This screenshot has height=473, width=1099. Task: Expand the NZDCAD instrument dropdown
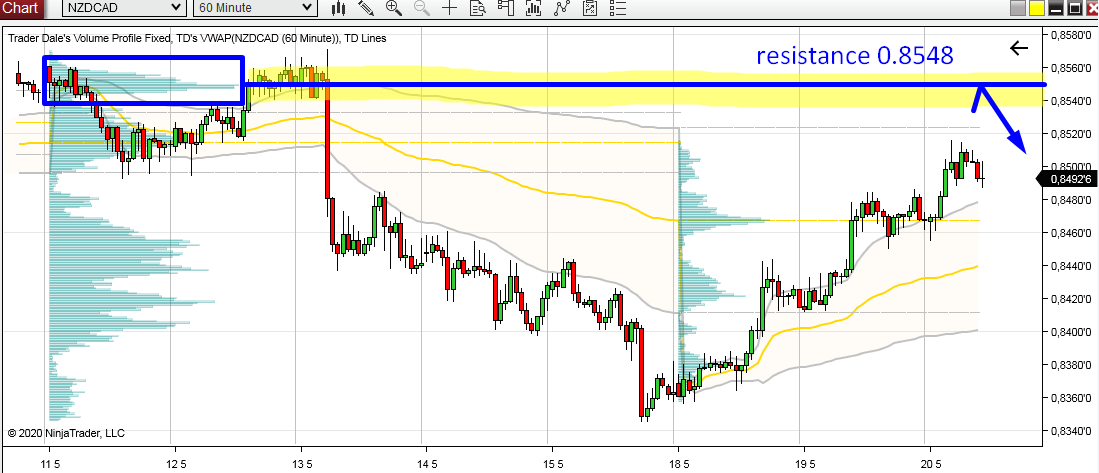tap(125, 7)
